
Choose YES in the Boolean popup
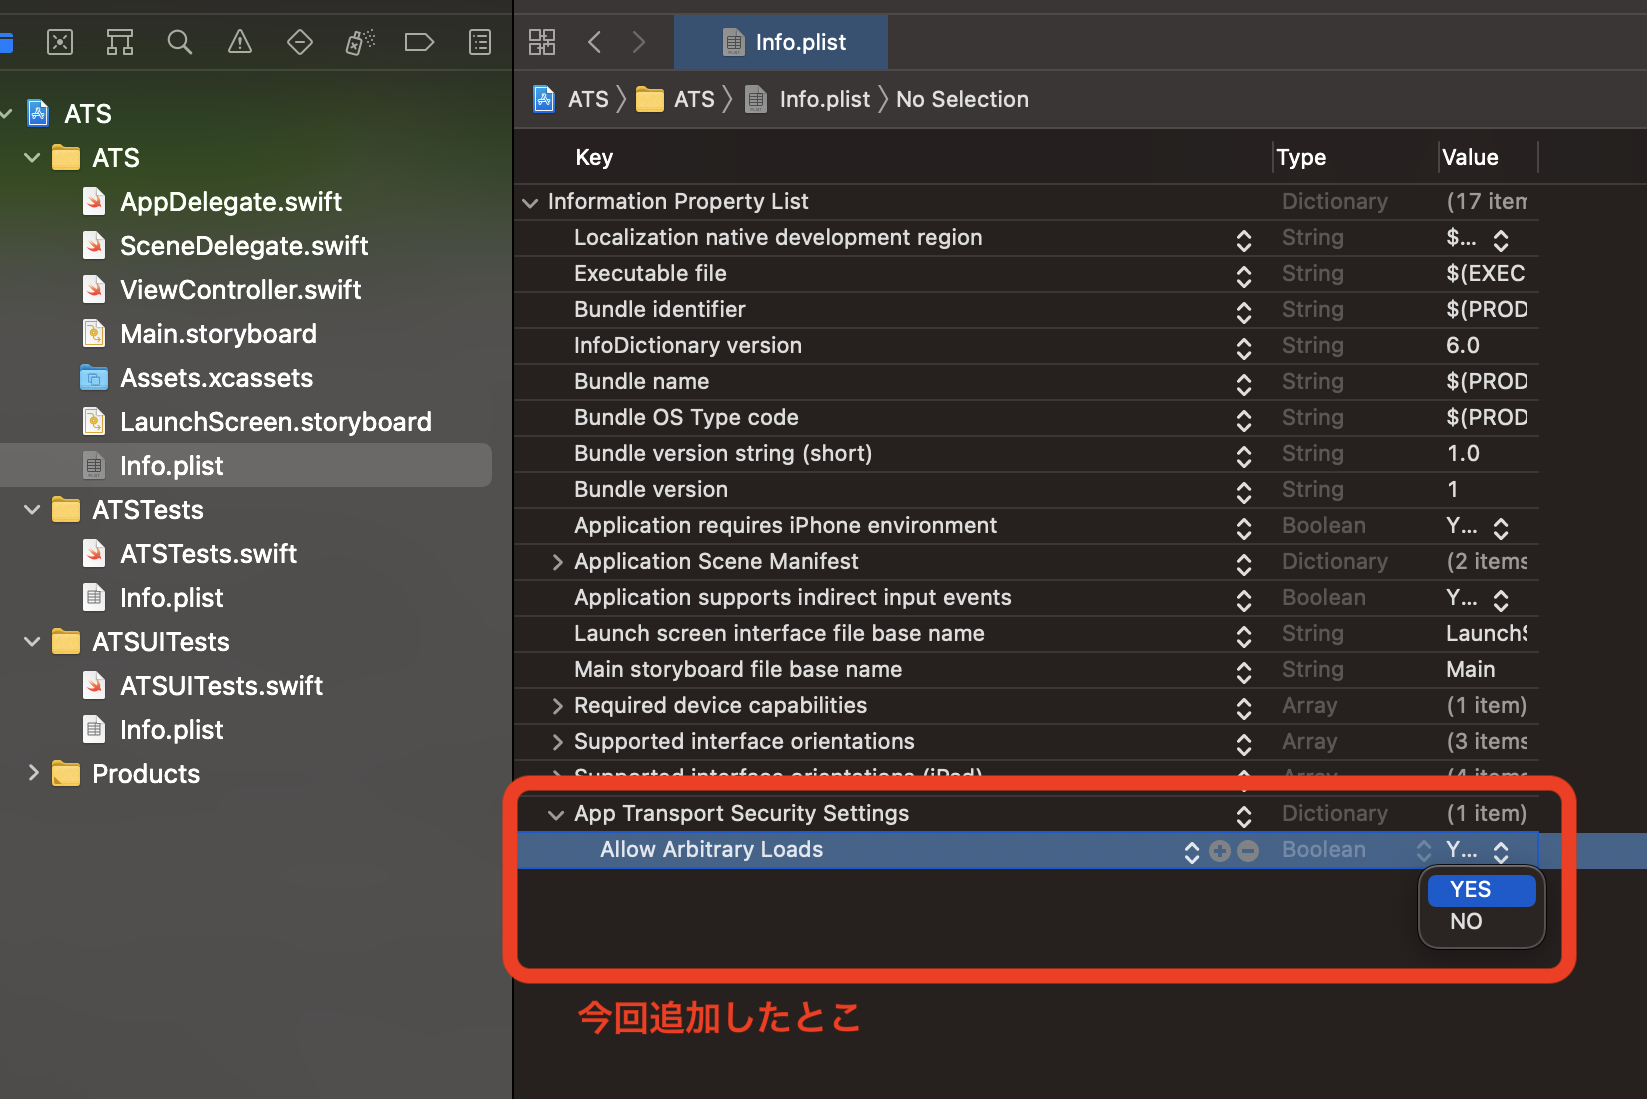1481,890
